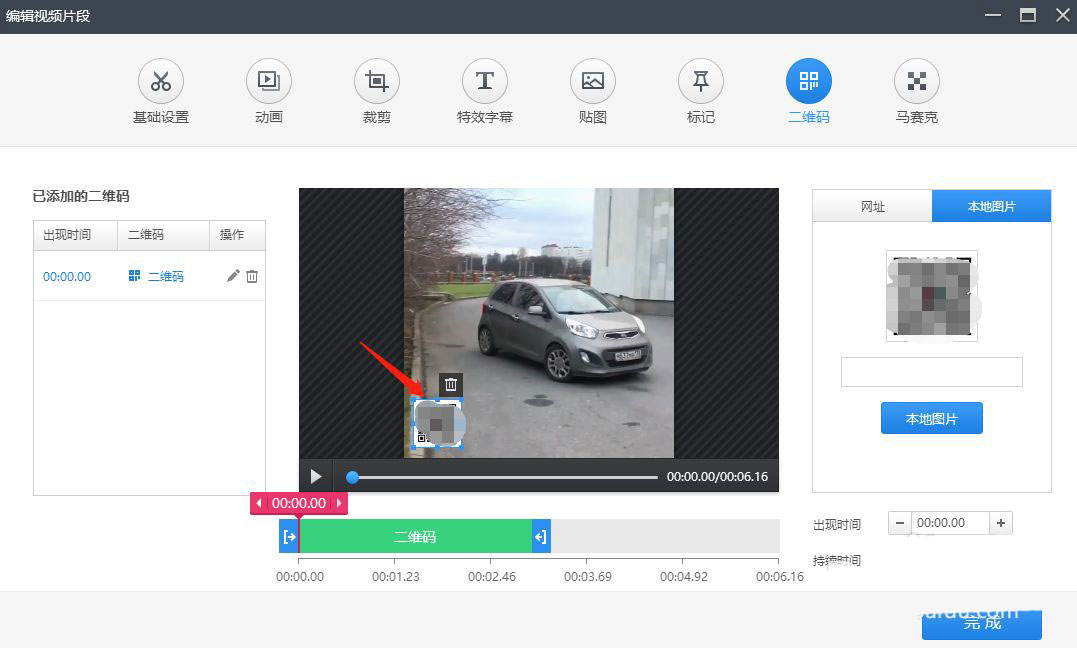Select the 裁剪 crop tool
The width and height of the screenshot is (1077, 648).
(x=376, y=82)
